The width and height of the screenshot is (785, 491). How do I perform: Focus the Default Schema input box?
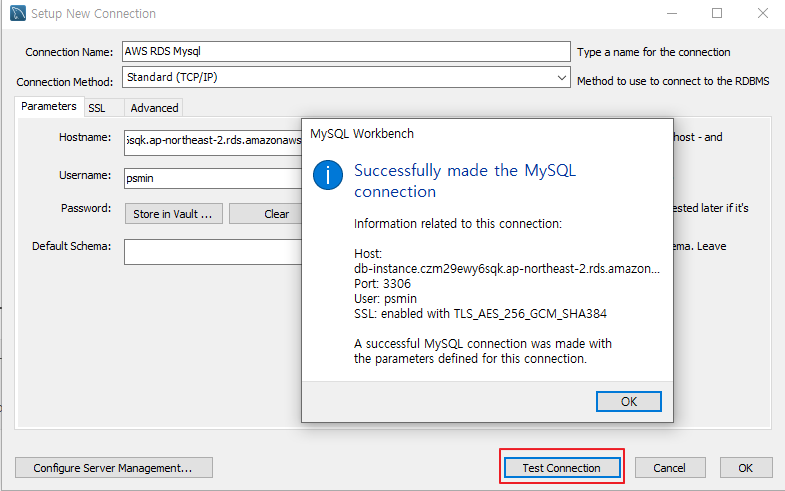pyautogui.click(x=213, y=251)
